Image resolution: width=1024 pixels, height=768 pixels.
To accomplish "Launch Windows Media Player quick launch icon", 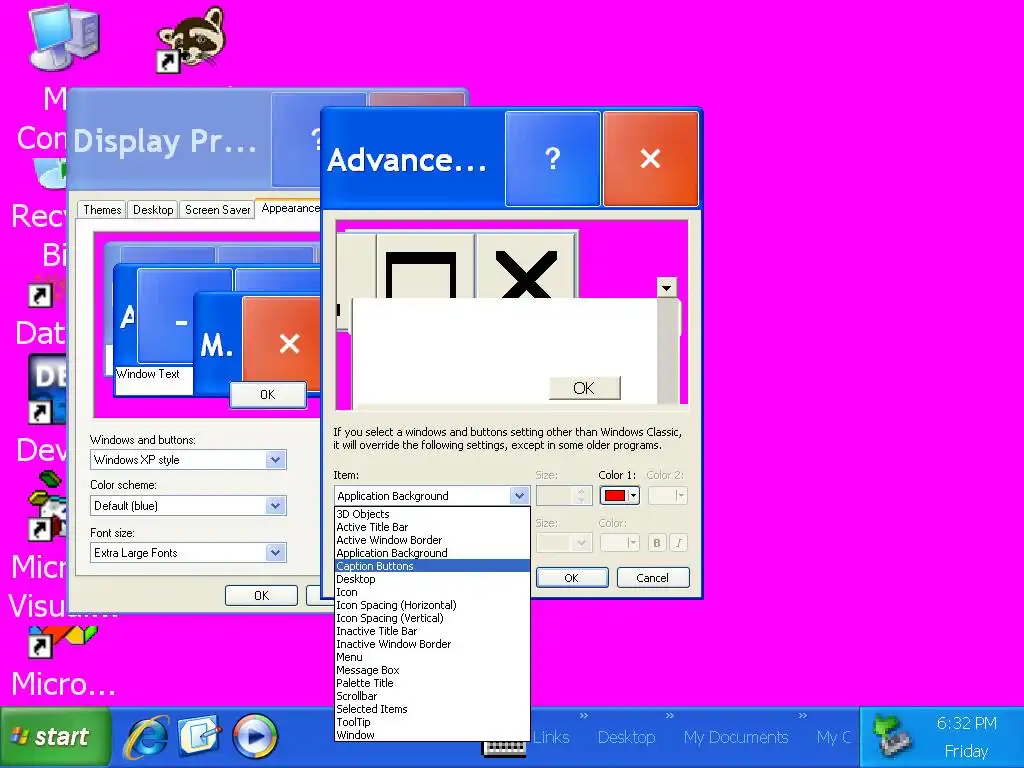I will (255, 737).
